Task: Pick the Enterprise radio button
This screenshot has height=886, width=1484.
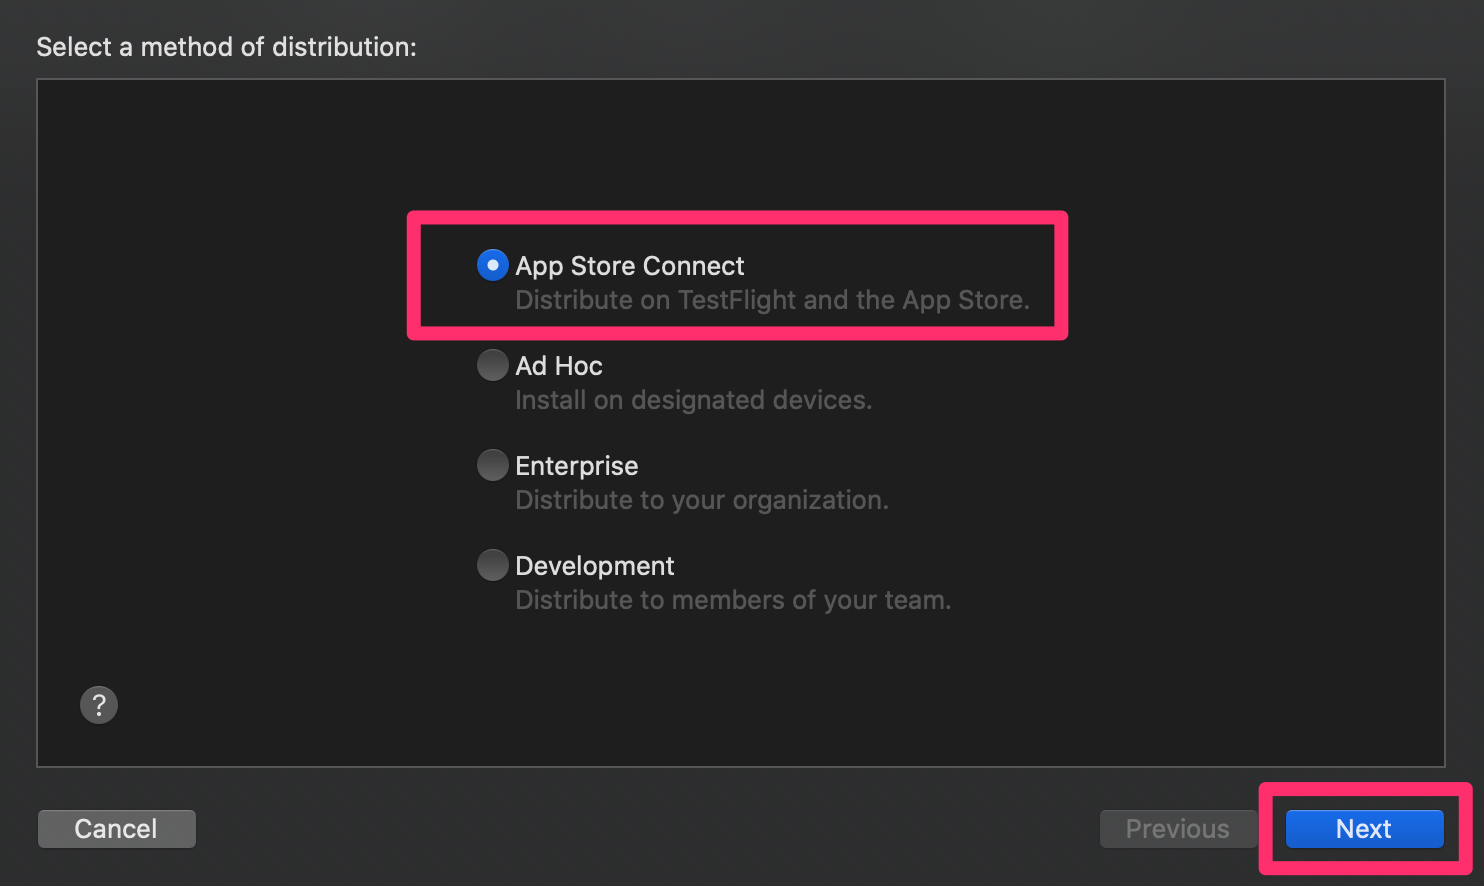Action: coord(492,465)
